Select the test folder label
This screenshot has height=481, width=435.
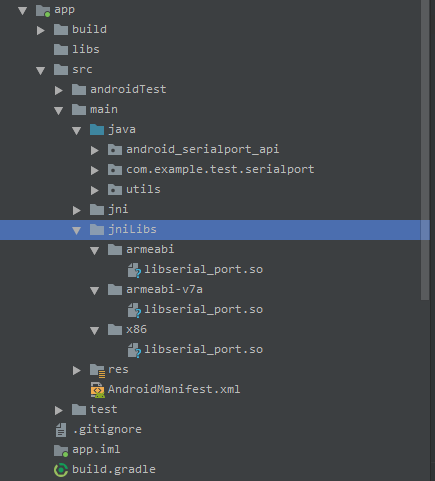[x=103, y=409]
